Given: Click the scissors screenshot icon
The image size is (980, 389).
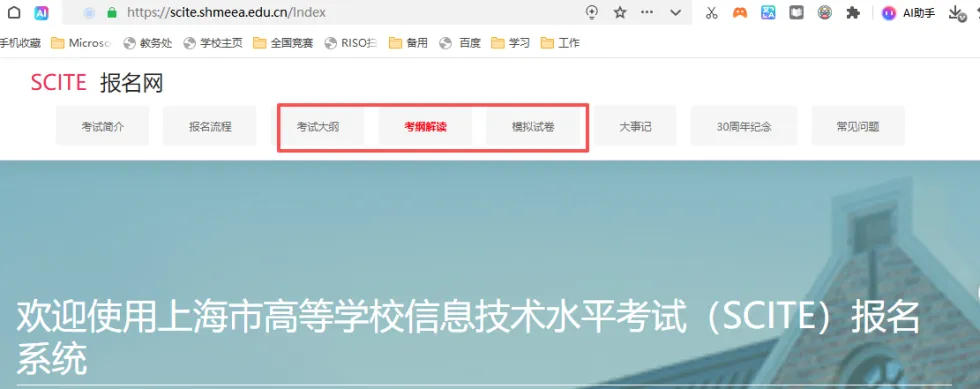Looking at the screenshot, I should coord(711,13).
